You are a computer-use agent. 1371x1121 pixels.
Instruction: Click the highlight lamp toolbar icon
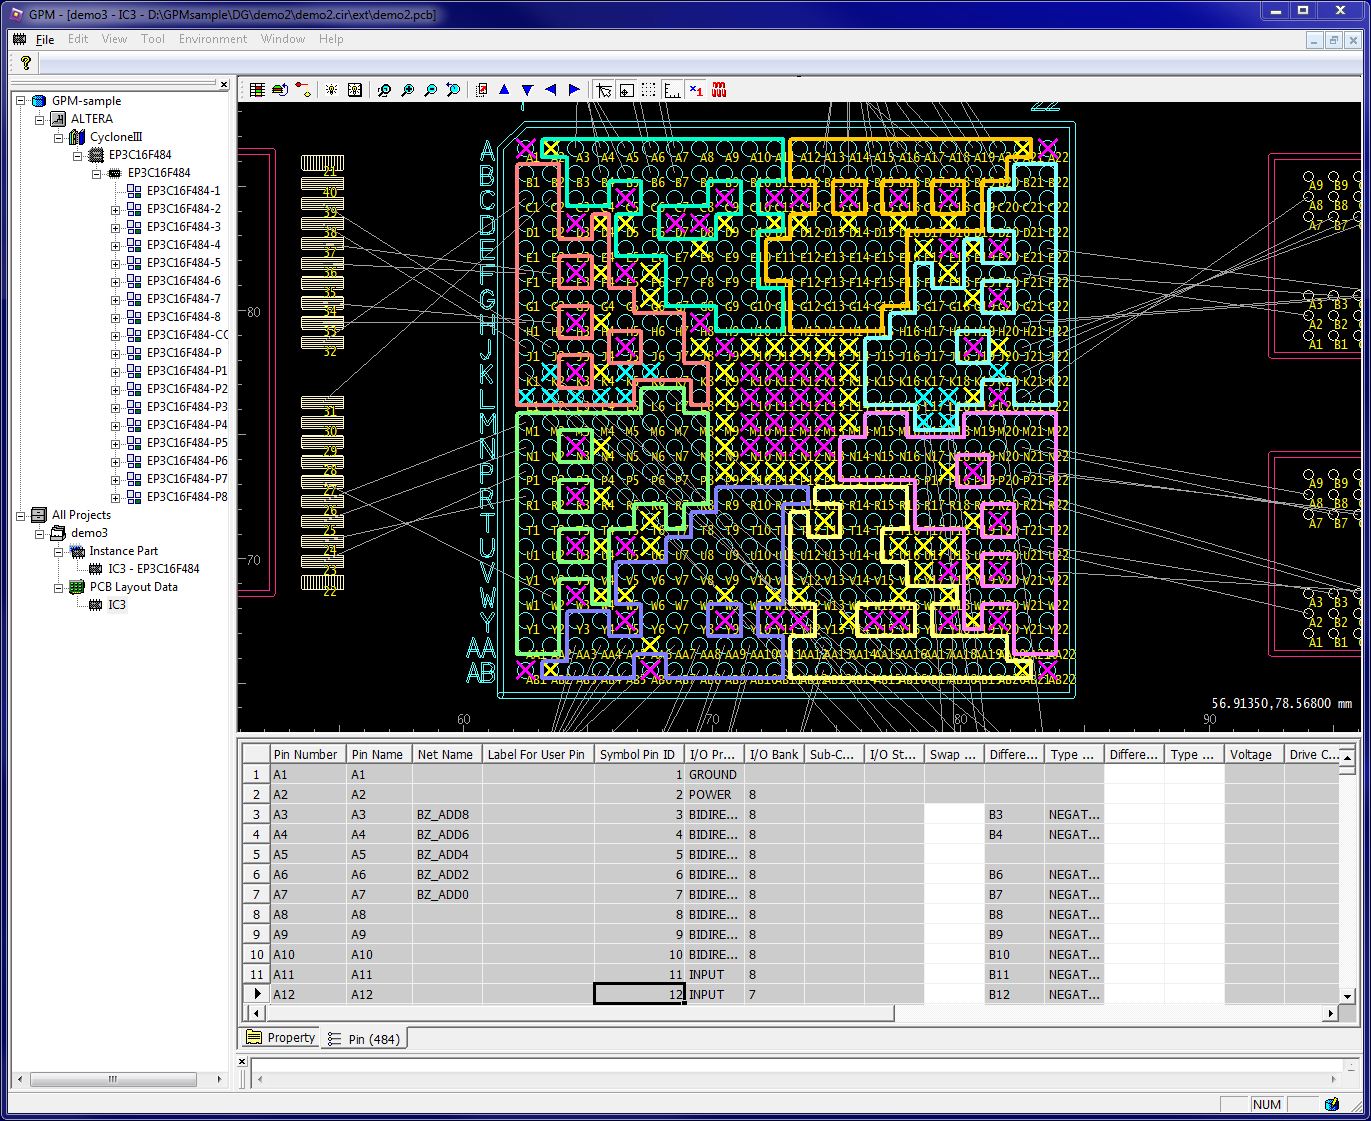coord(331,90)
